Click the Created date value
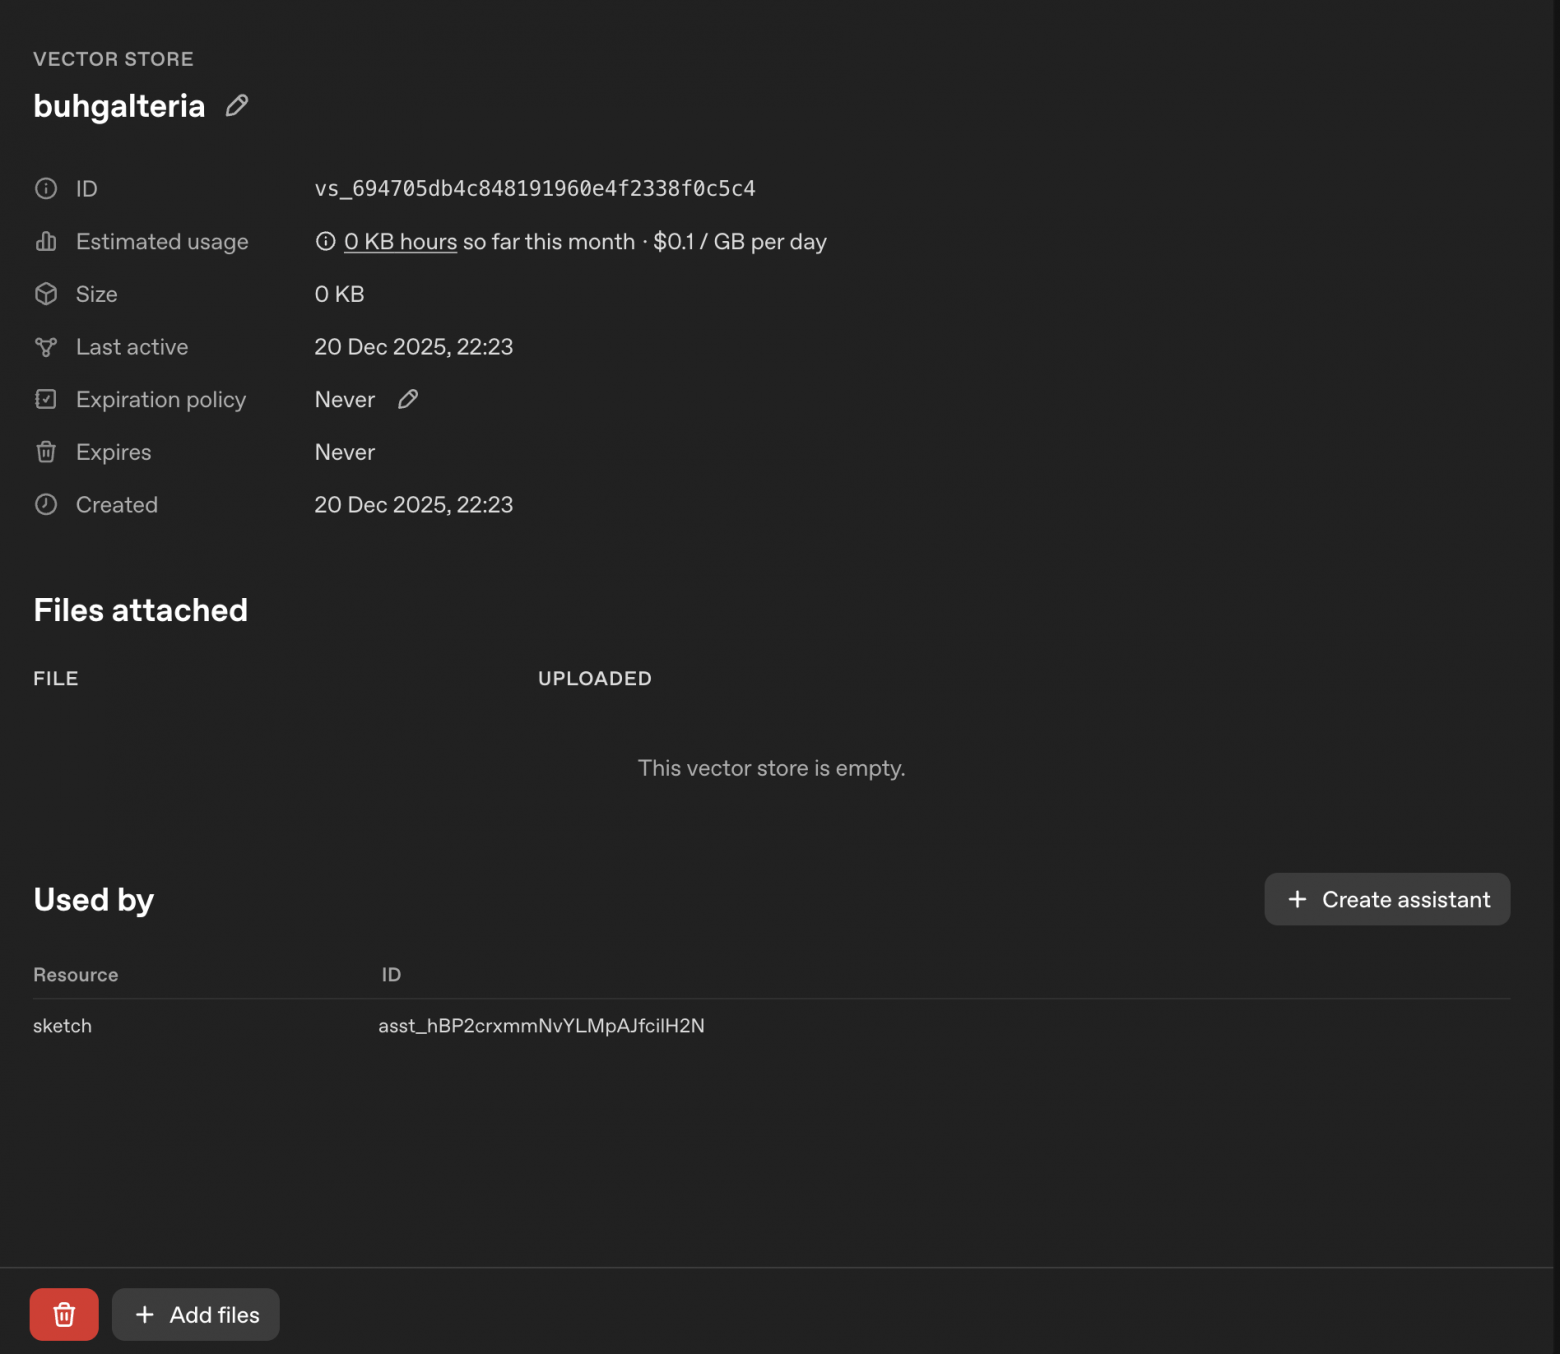Screen dimensions: 1560x1354 (x=414, y=505)
